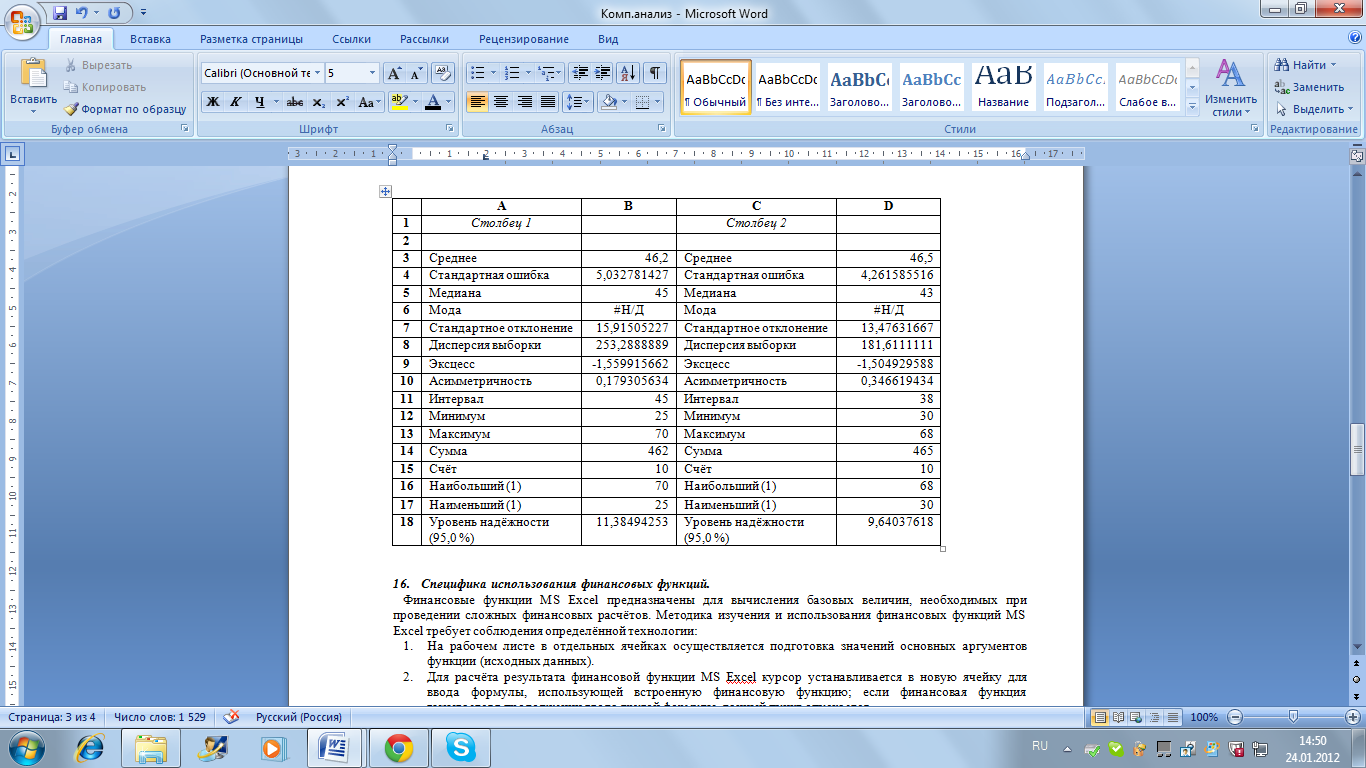Viewport: 1366px width, 768px height.
Task: Copy selection with Копировать
Action: pyautogui.click(x=105, y=87)
